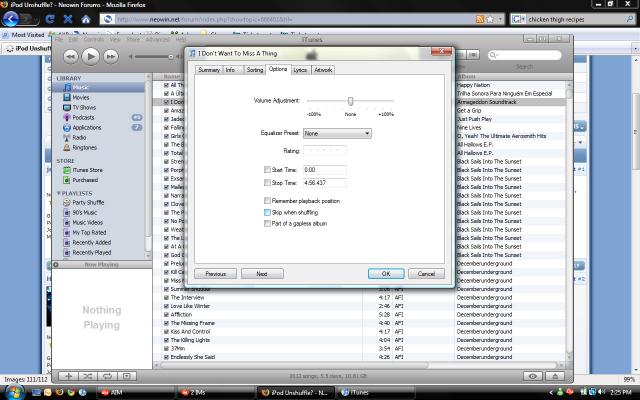Create a new iTunes playlist with plus button
This screenshot has height=400, width=640.
69,376
